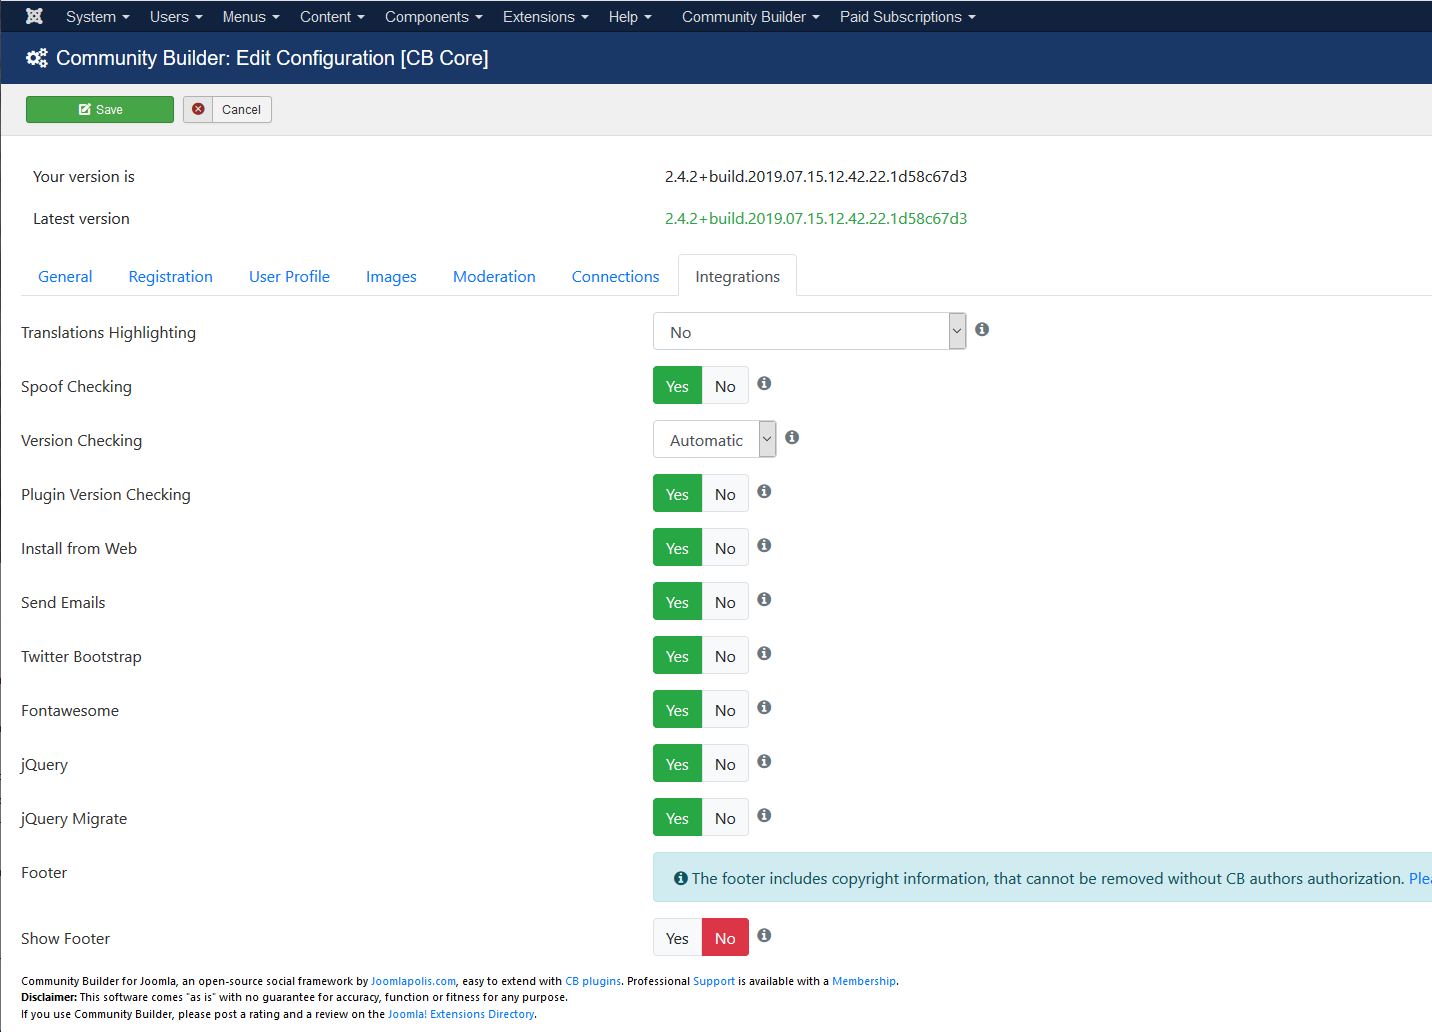
Task: Click info icon beside Spoof Checking
Action: (764, 383)
